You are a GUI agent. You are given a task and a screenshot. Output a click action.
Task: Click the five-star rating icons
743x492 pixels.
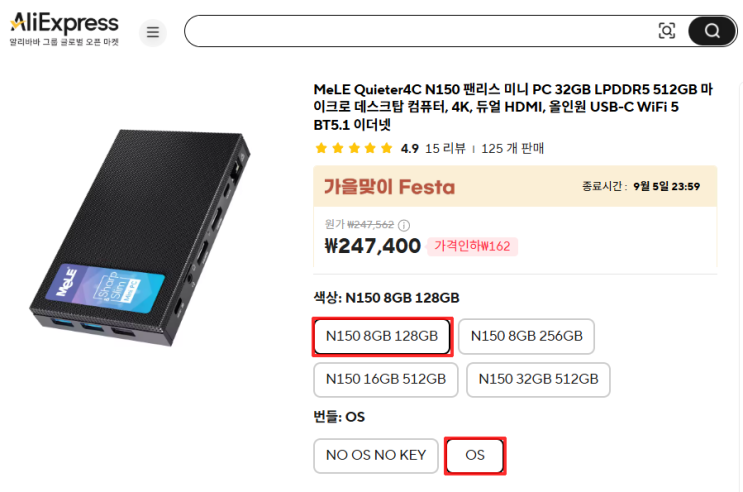tap(353, 148)
